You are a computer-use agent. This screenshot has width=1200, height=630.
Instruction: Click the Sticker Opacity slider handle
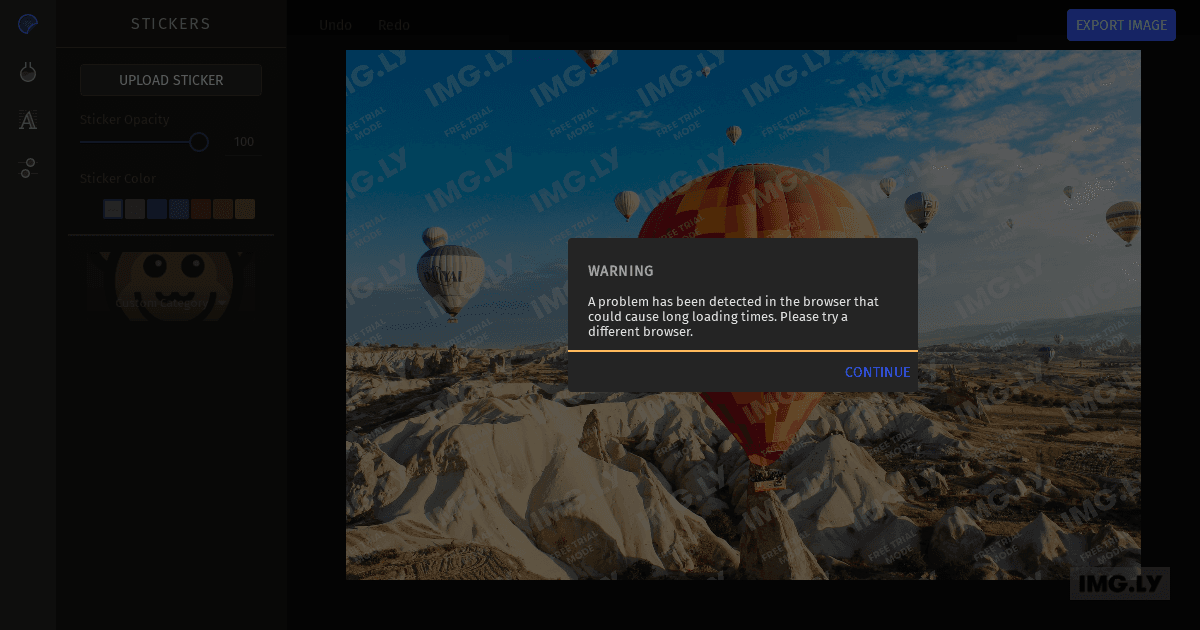click(199, 142)
